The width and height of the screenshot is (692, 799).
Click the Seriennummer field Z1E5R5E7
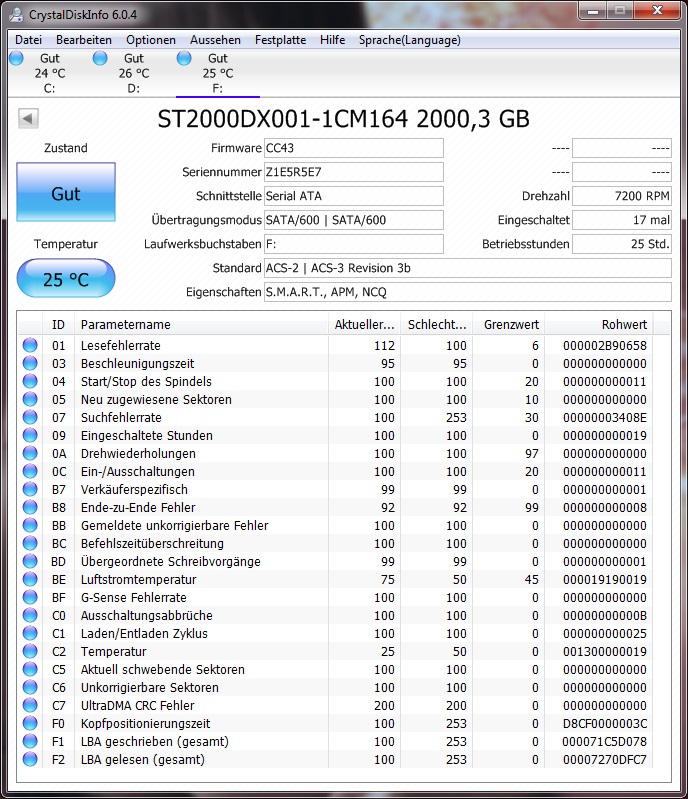click(x=354, y=172)
